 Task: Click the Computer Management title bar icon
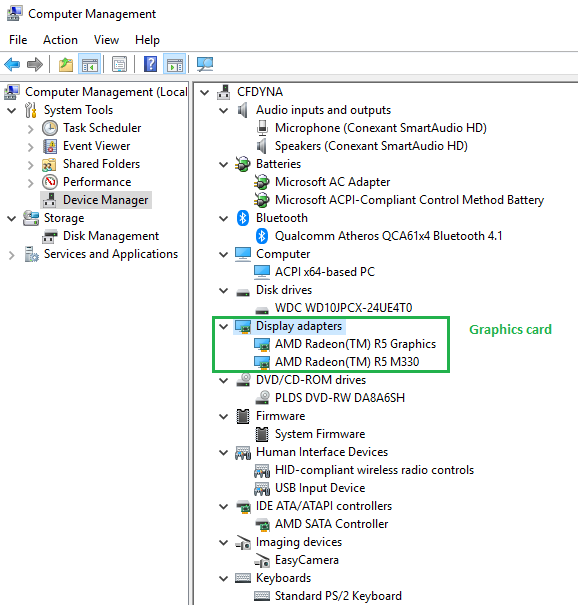click(14, 14)
